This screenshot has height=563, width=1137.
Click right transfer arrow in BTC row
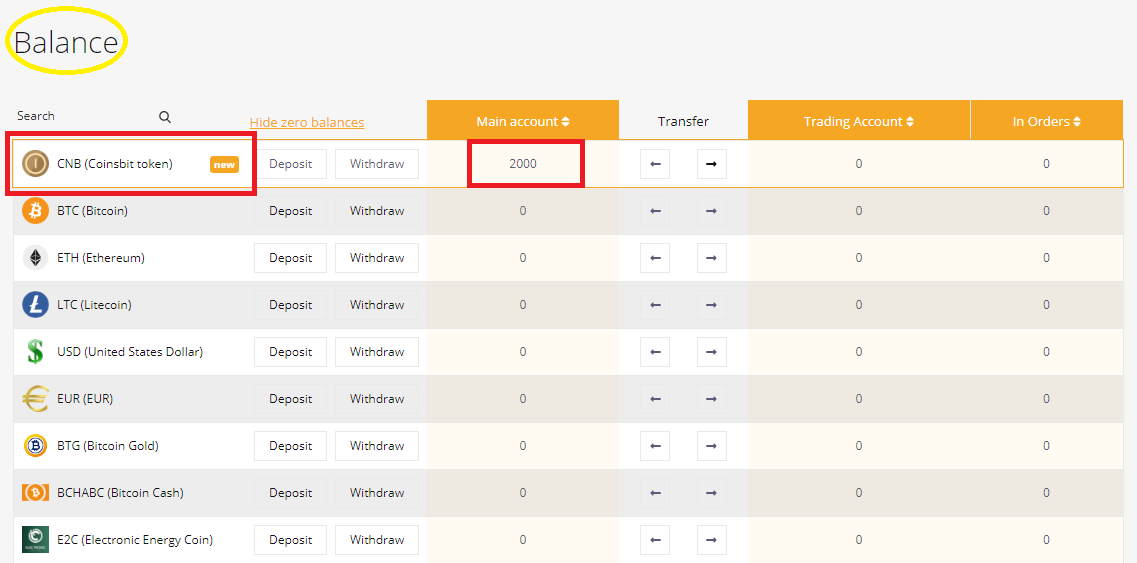711,211
